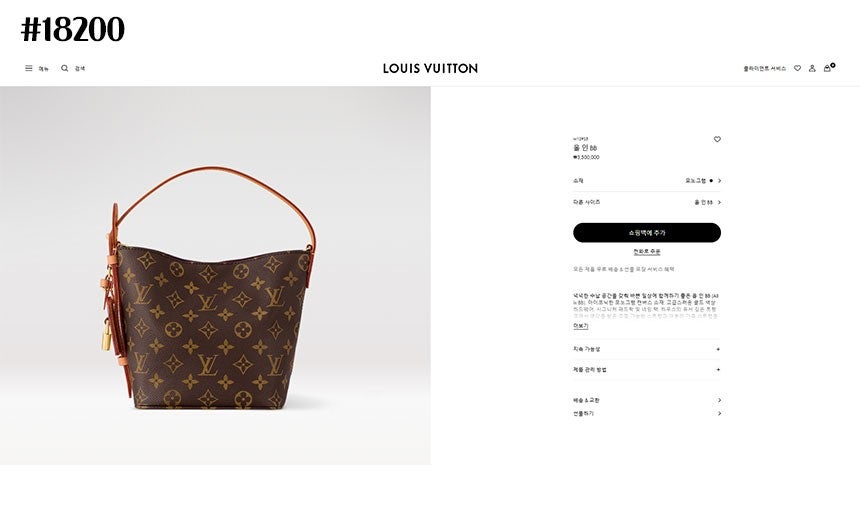Open the hamburger menu icon
This screenshot has width=860, height=515.
coord(29,69)
